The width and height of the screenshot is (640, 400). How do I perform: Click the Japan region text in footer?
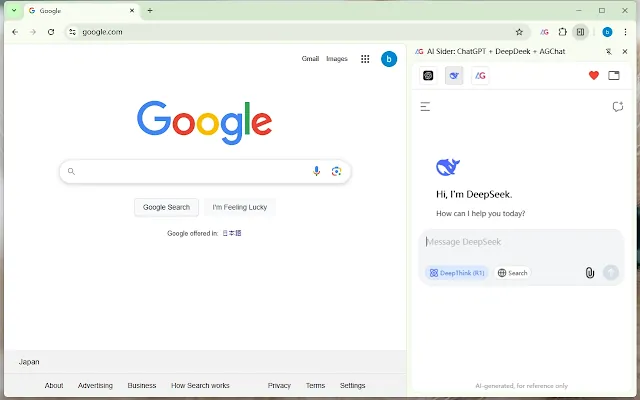29,362
